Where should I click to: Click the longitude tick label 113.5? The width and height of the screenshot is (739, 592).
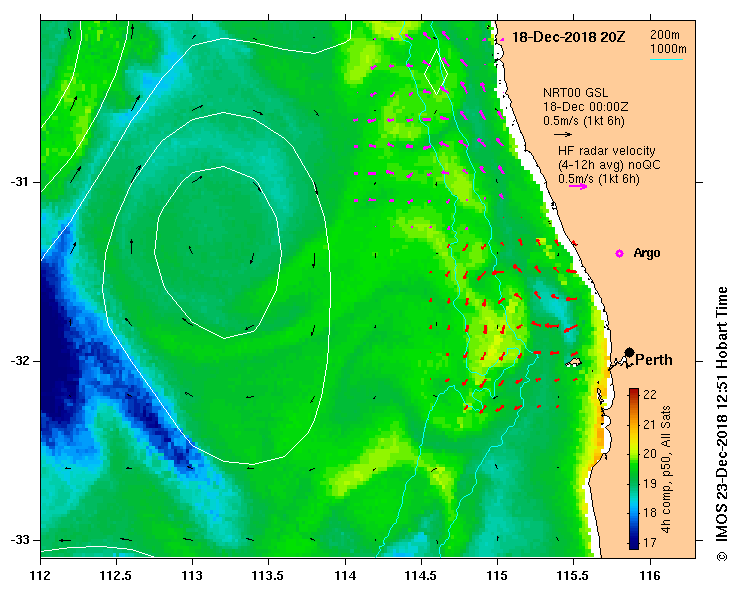point(269,576)
